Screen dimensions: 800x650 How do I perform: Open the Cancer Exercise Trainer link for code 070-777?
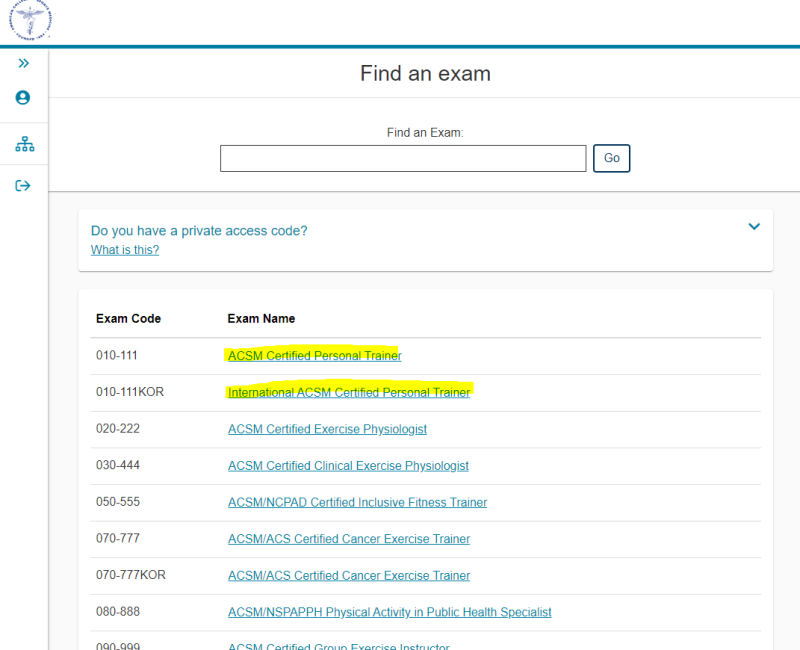click(x=349, y=539)
